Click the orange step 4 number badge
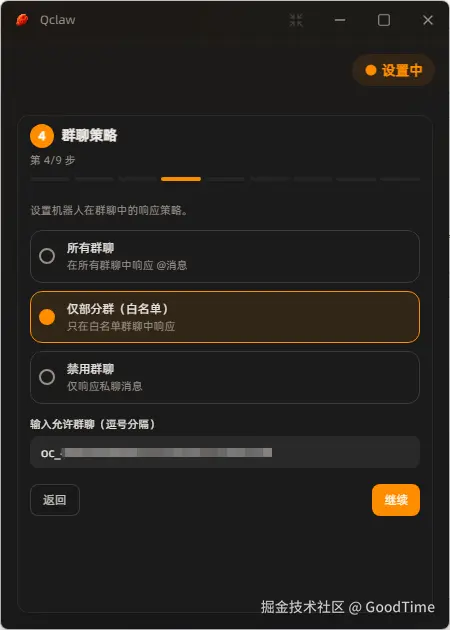Viewport: 450px width, 630px height. coord(42,136)
